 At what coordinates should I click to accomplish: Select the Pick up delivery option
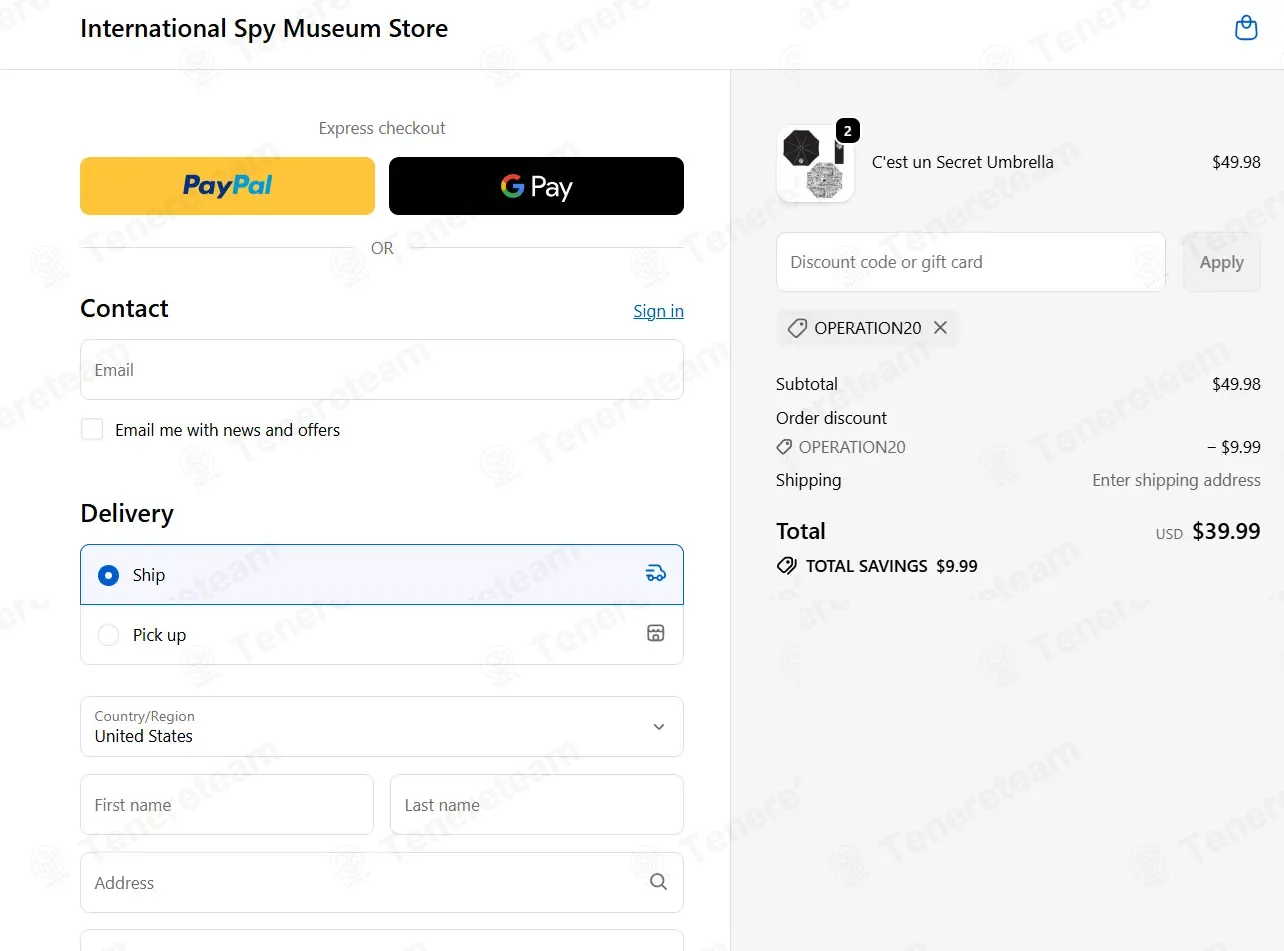(x=382, y=635)
